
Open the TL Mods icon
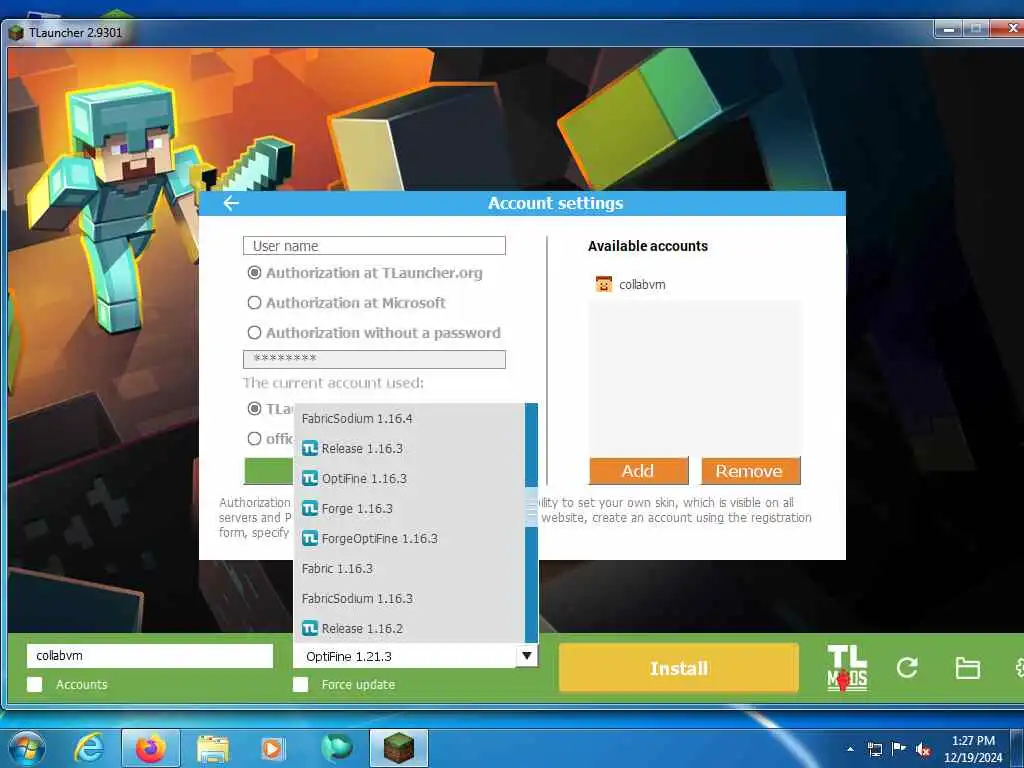tap(847, 667)
